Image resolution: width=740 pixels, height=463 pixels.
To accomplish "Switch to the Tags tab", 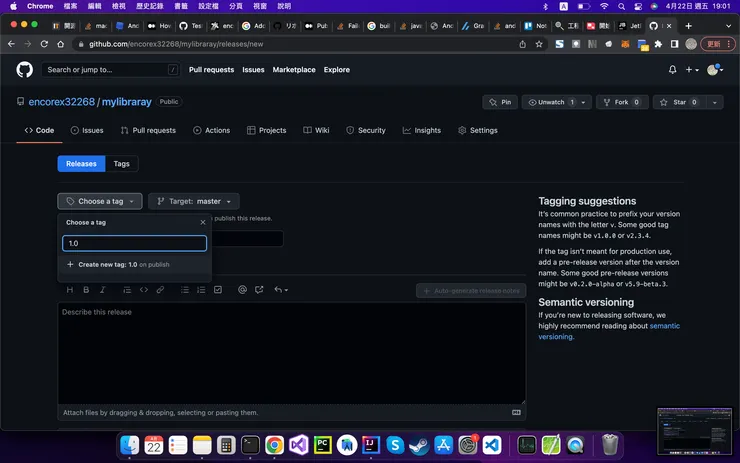I will click(121, 163).
